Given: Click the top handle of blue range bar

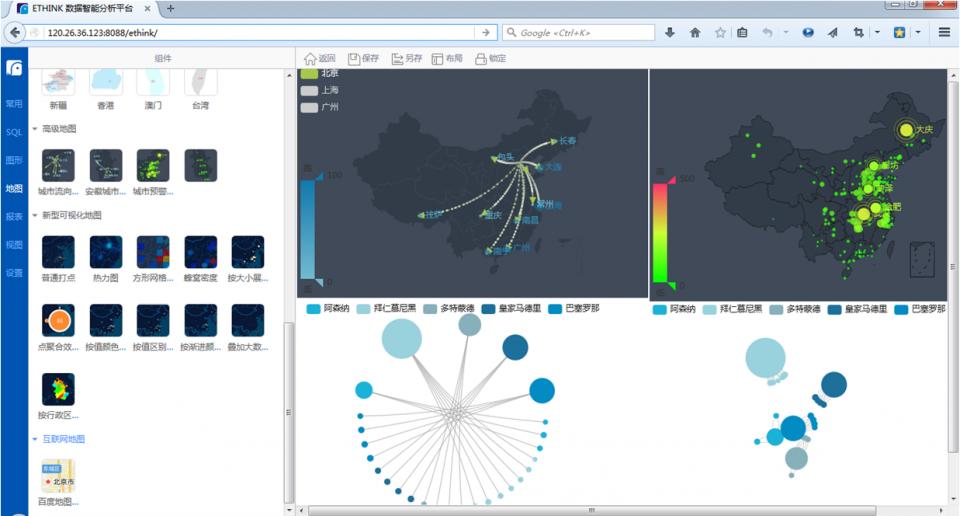Looking at the screenshot, I should coord(319,178).
